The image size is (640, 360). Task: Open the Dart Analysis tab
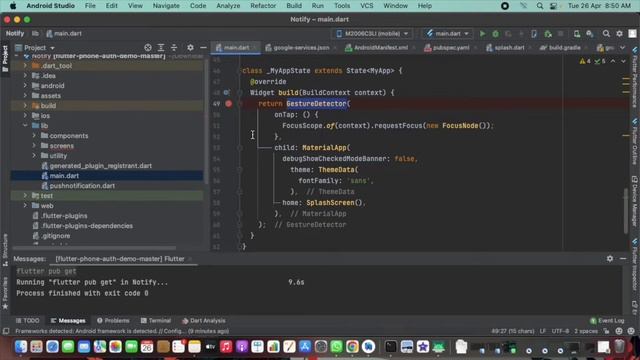coord(203,320)
